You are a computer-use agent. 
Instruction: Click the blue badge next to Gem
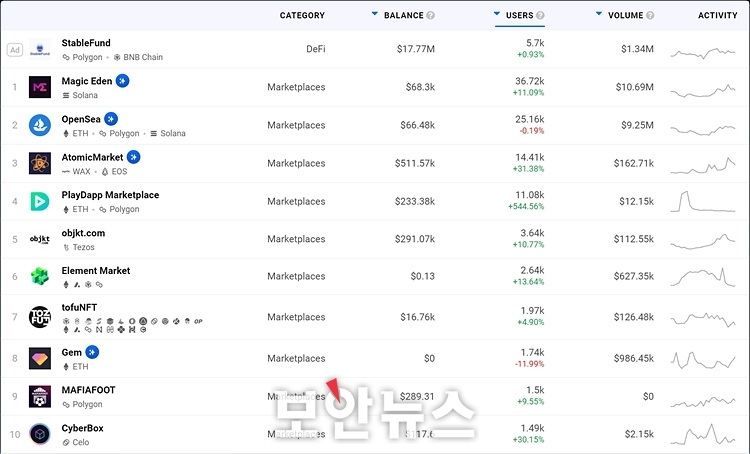pyautogui.click(x=92, y=352)
